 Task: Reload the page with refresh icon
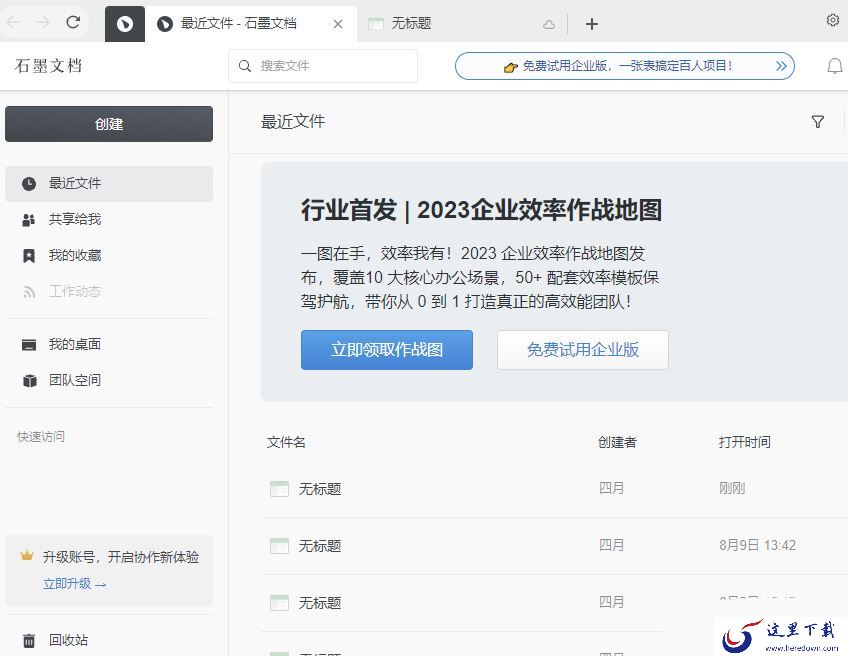pyautogui.click(x=73, y=22)
